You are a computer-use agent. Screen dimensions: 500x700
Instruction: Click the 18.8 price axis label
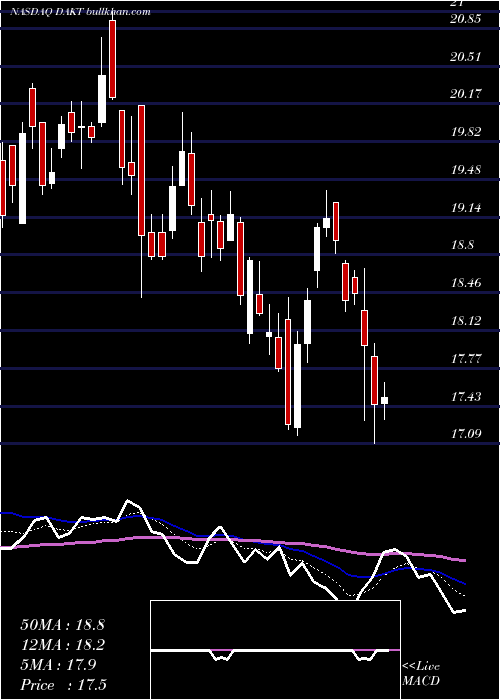point(462,245)
